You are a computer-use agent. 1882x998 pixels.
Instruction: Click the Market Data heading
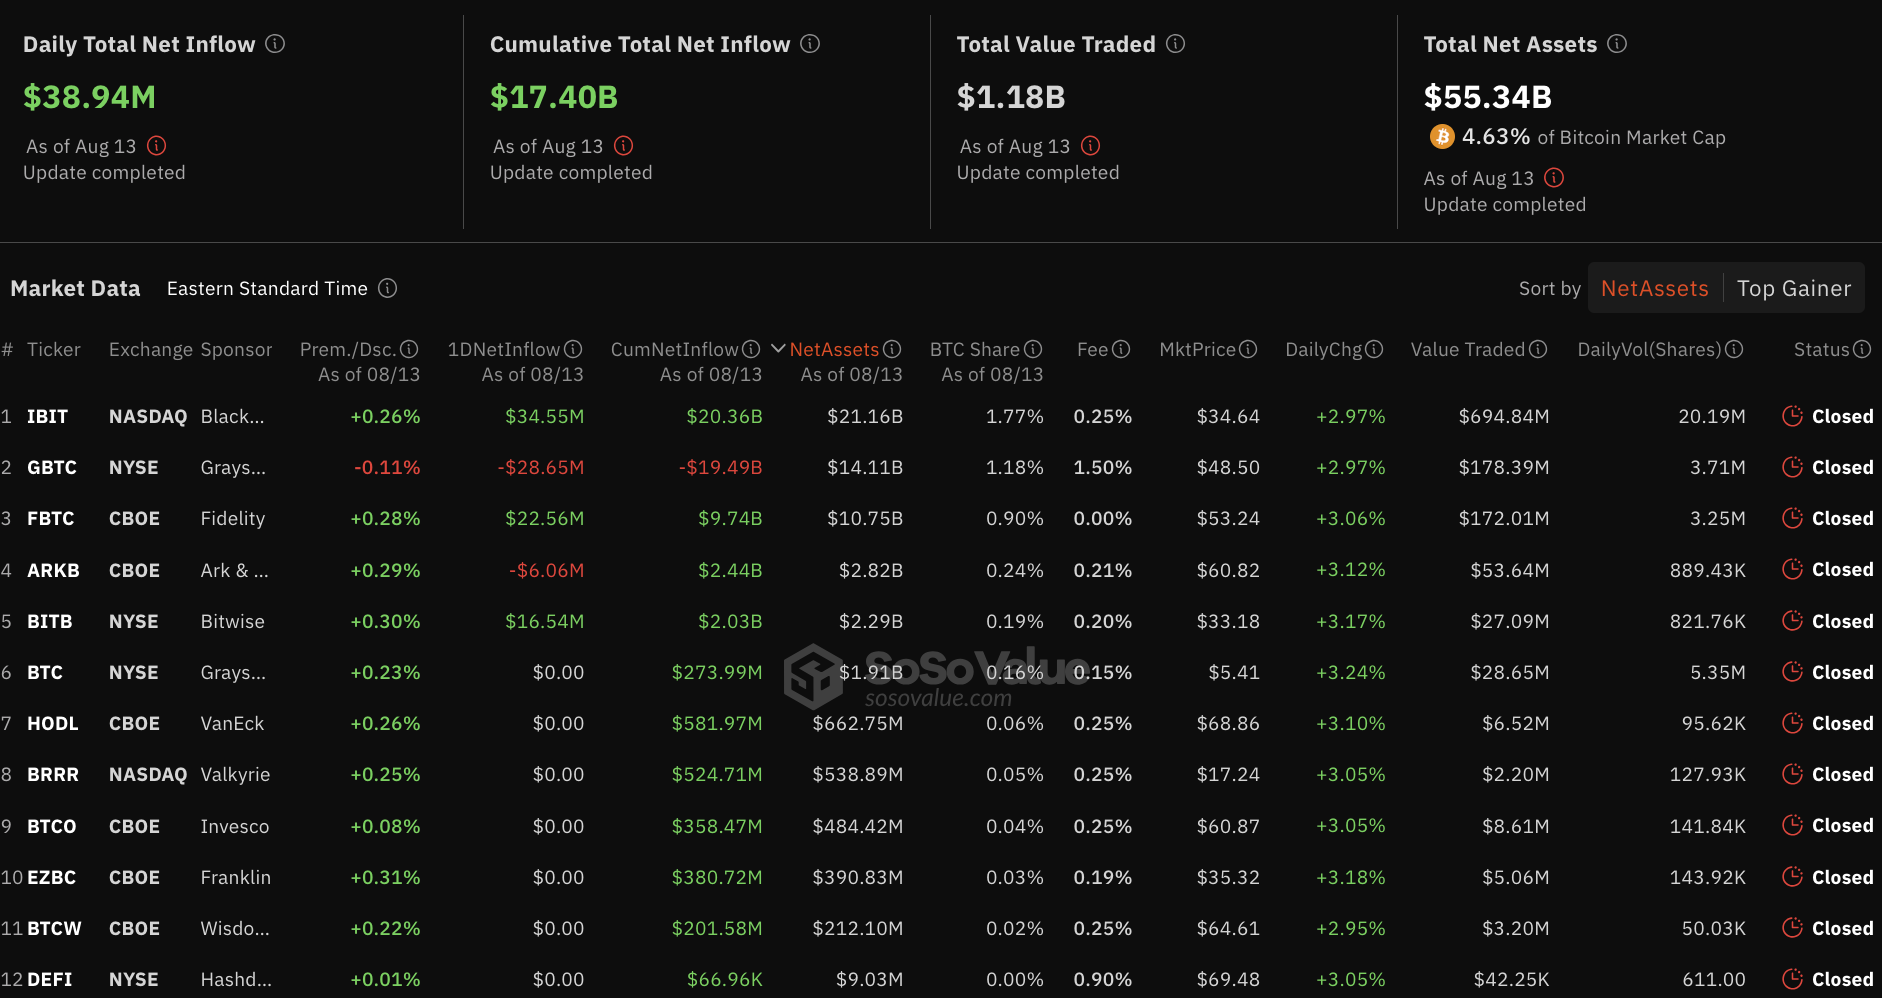(76, 288)
